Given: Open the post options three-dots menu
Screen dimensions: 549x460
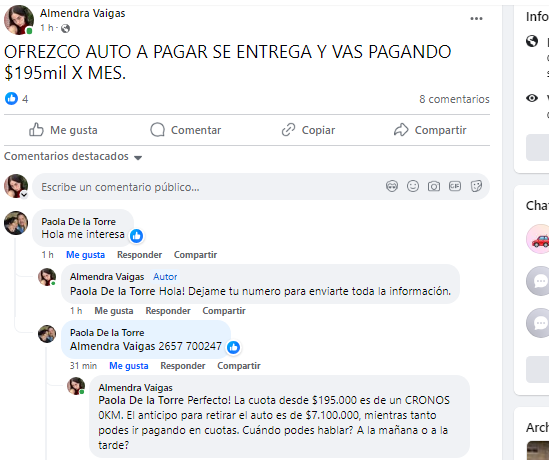Looking at the screenshot, I should [476, 19].
